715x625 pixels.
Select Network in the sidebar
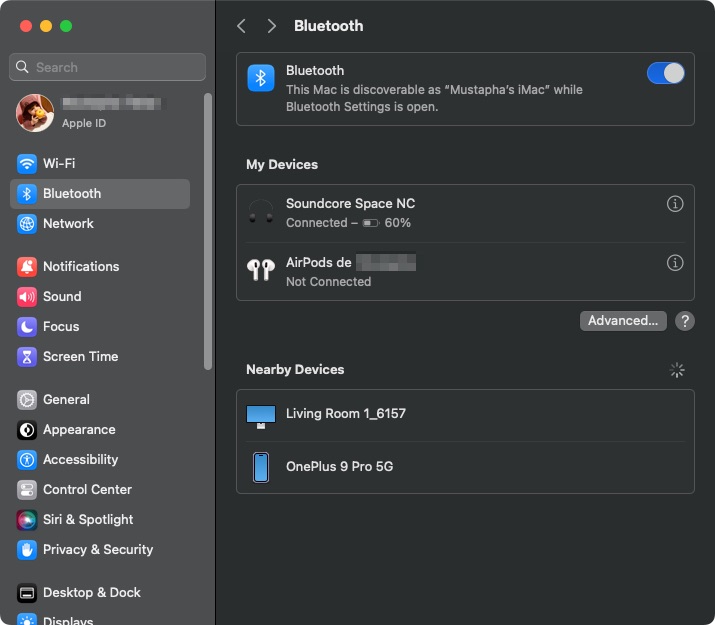pyautogui.click(x=100, y=223)
